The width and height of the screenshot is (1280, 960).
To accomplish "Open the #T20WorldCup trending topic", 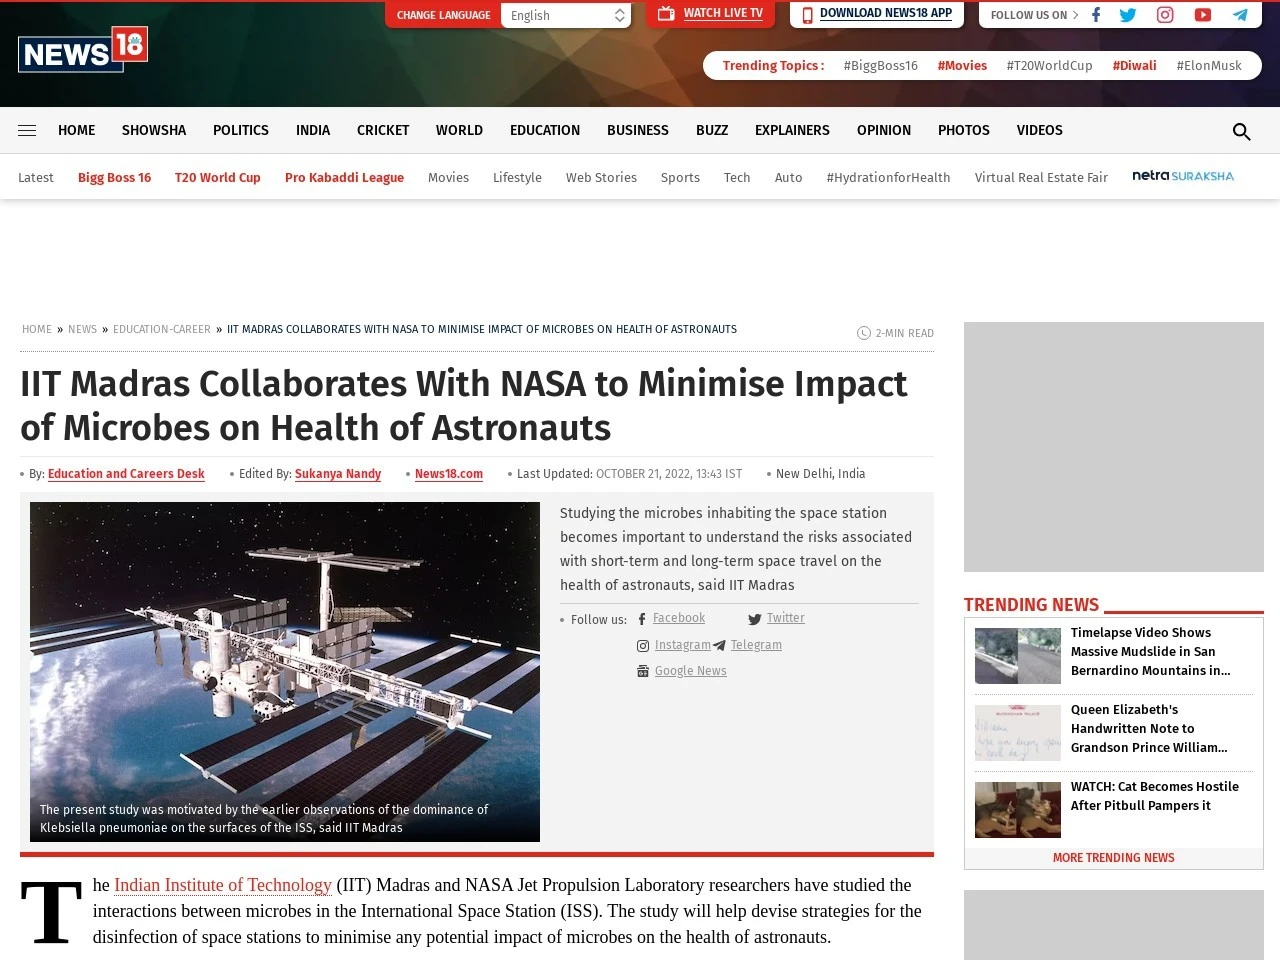I will [x=1049, y=65].
